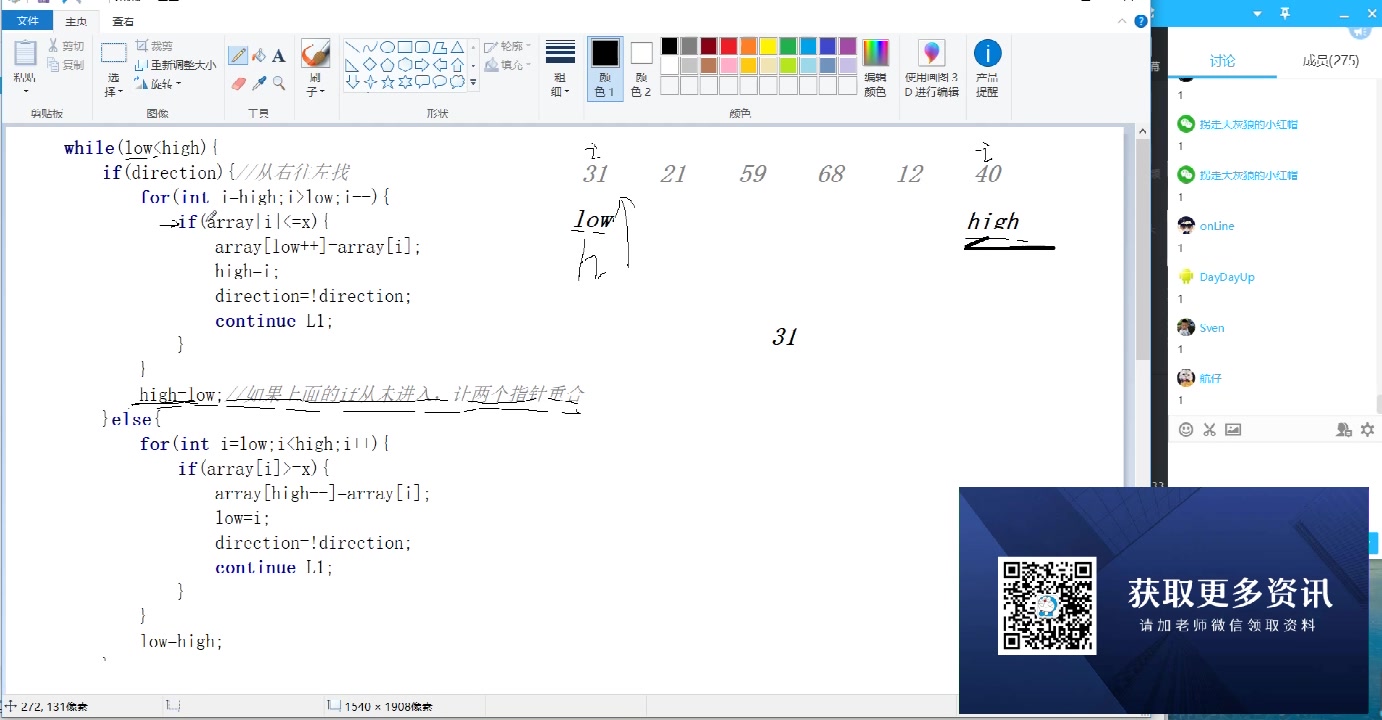Viewport: 1382px width, 720px height.
Task: Click the scissors screenshot icon in chat
Action: click(1209, 430)
